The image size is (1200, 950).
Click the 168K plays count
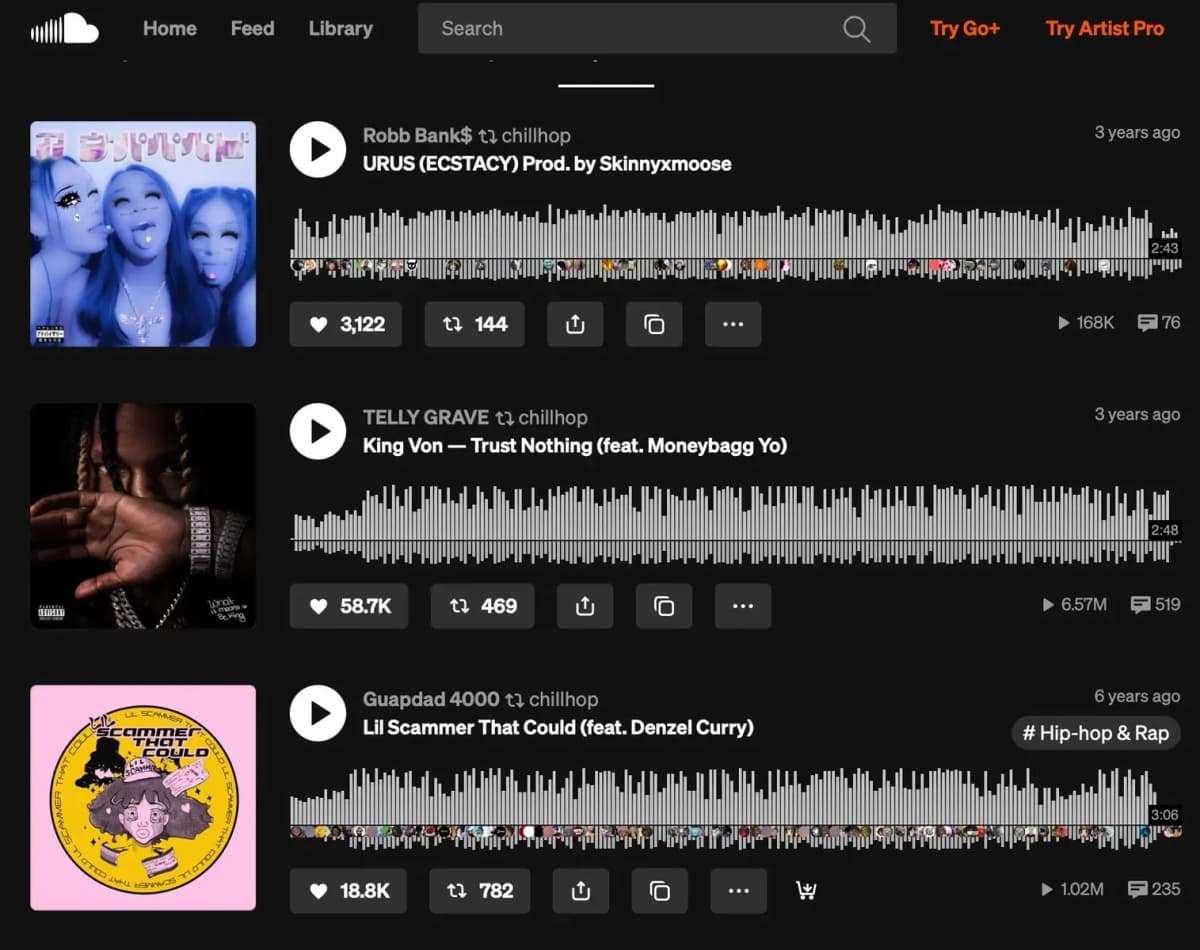[1086, 323]
